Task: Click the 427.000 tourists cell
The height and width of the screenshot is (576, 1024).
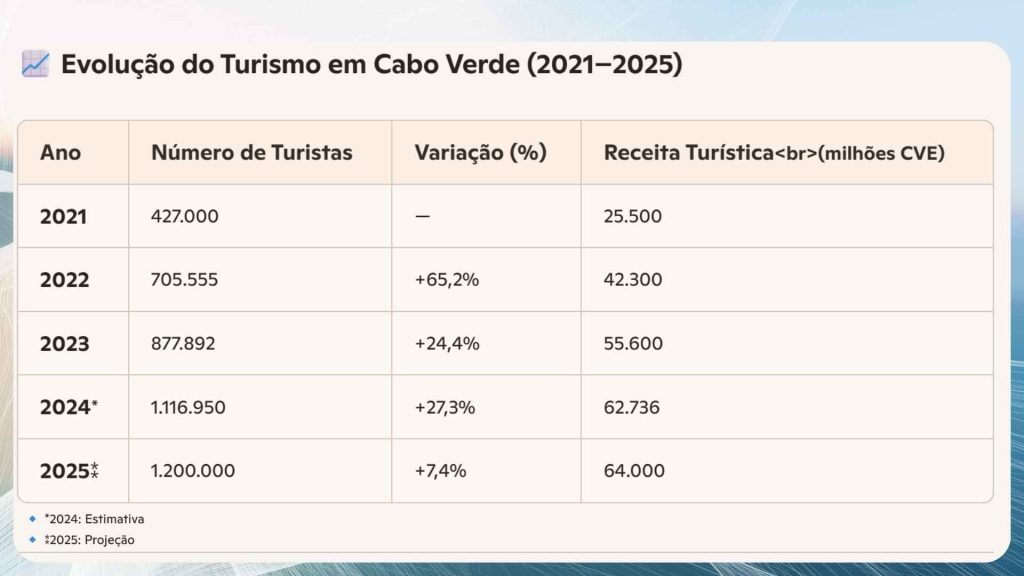Action: coord(184,216)
